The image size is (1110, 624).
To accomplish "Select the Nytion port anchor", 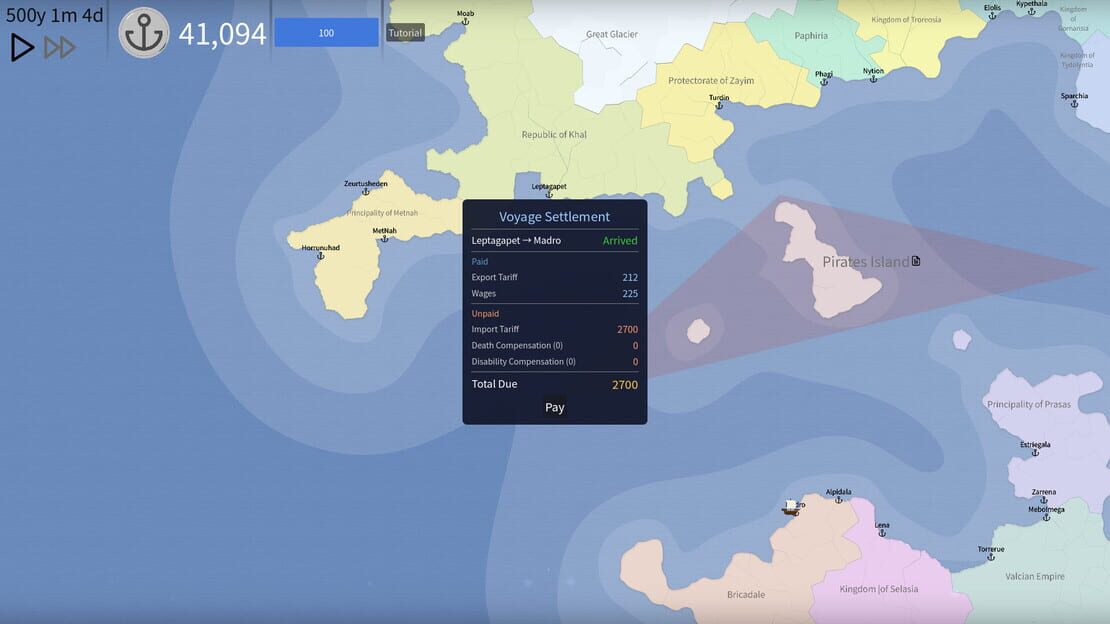I will pyautogui.click(x=873, y=79).
